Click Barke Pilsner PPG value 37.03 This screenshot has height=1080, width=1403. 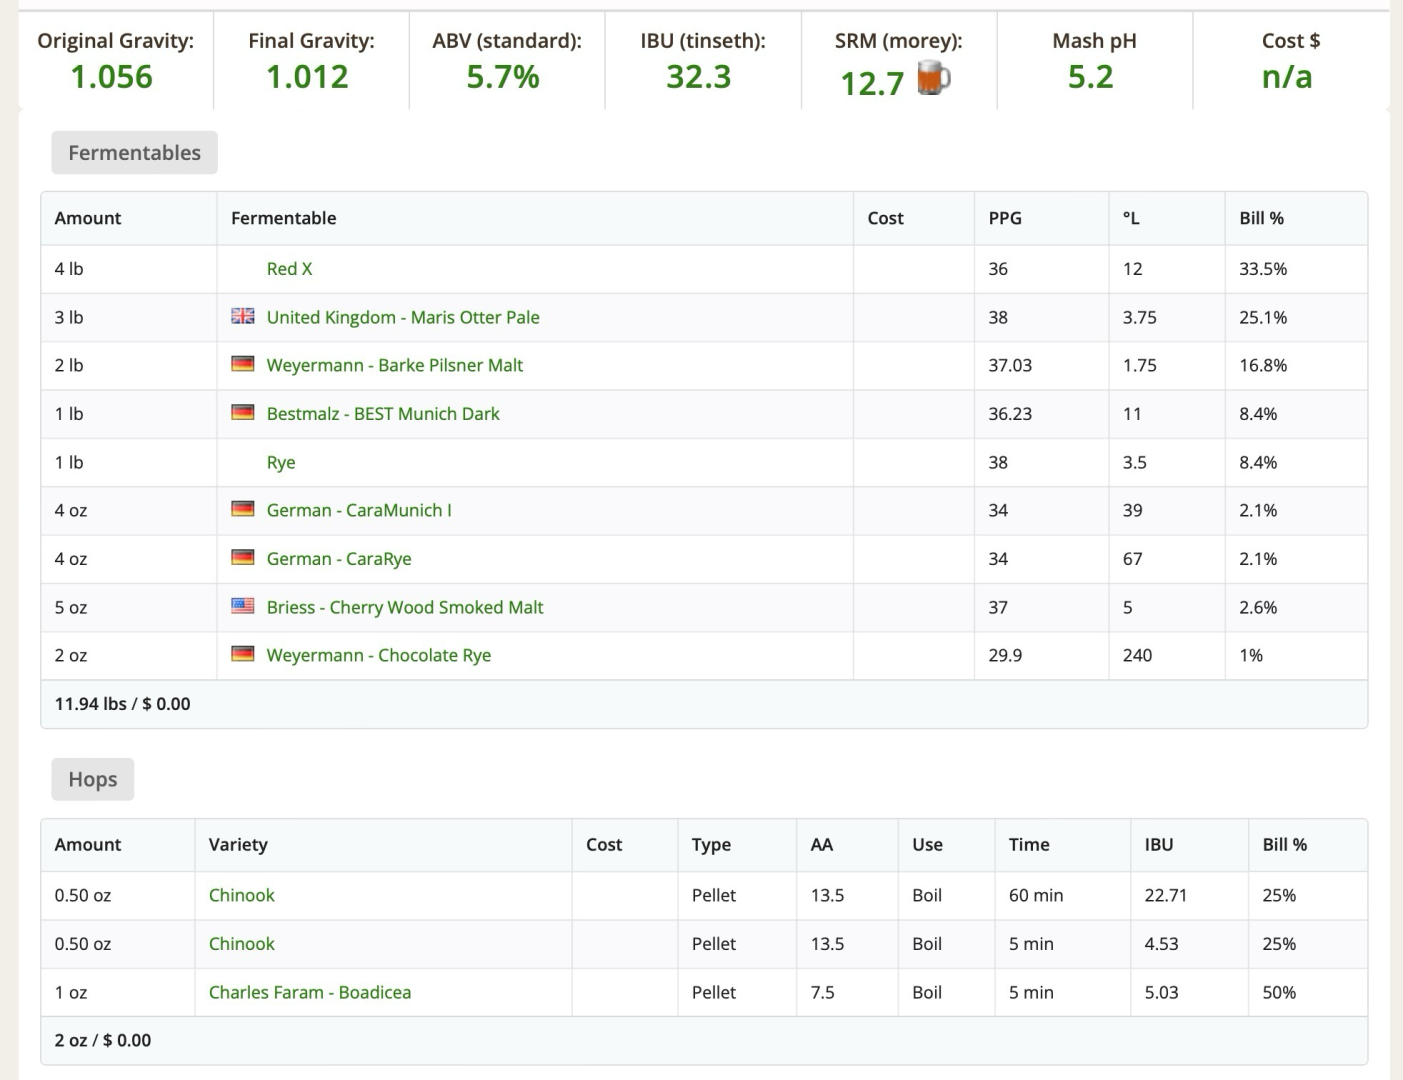(1010, 365)
